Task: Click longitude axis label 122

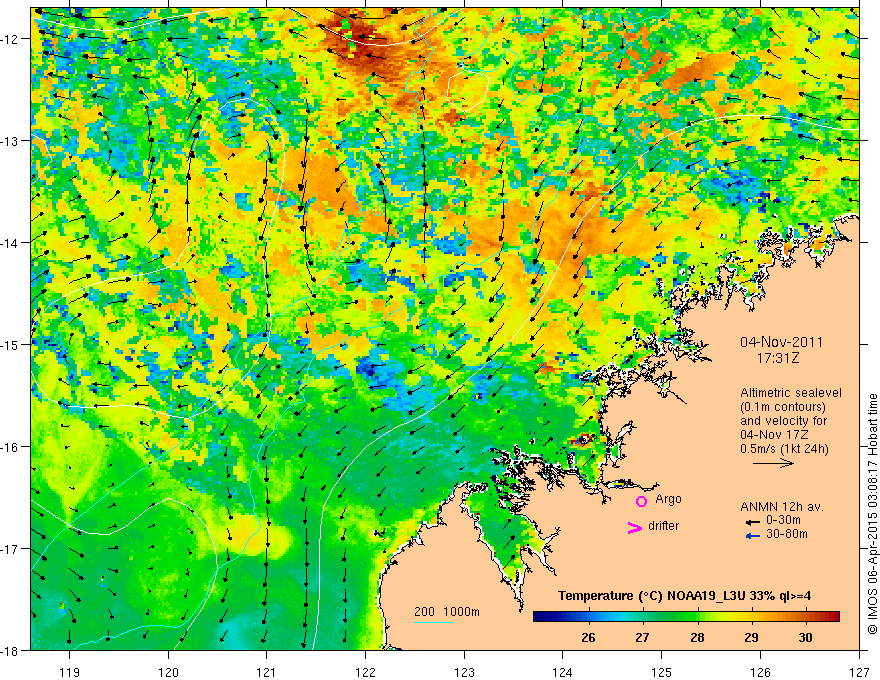Action: (x=365, y=672)
